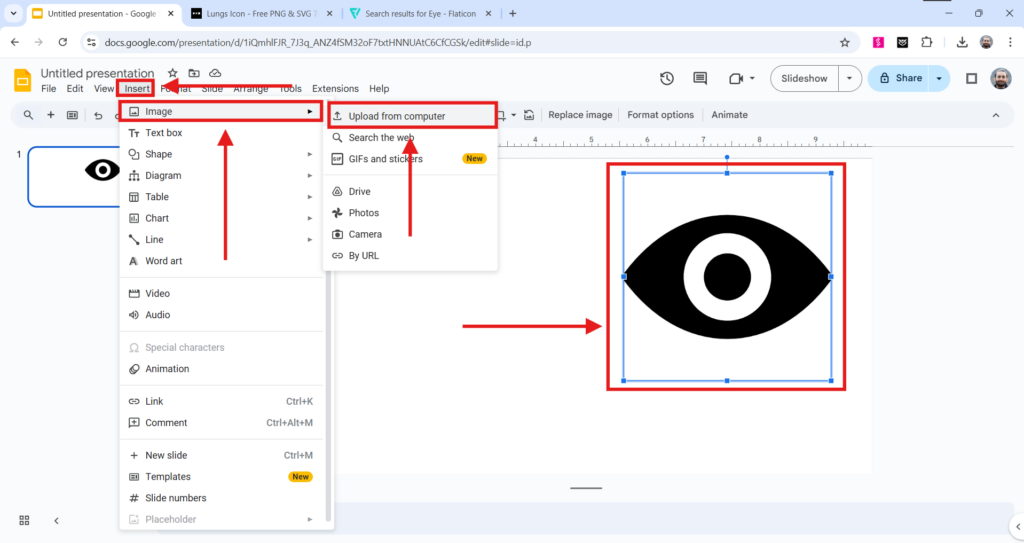This screenshot has height=543, width=1024.
Task: Open version history clock icon
Action: pyautogui.click(x=667, y=79)
